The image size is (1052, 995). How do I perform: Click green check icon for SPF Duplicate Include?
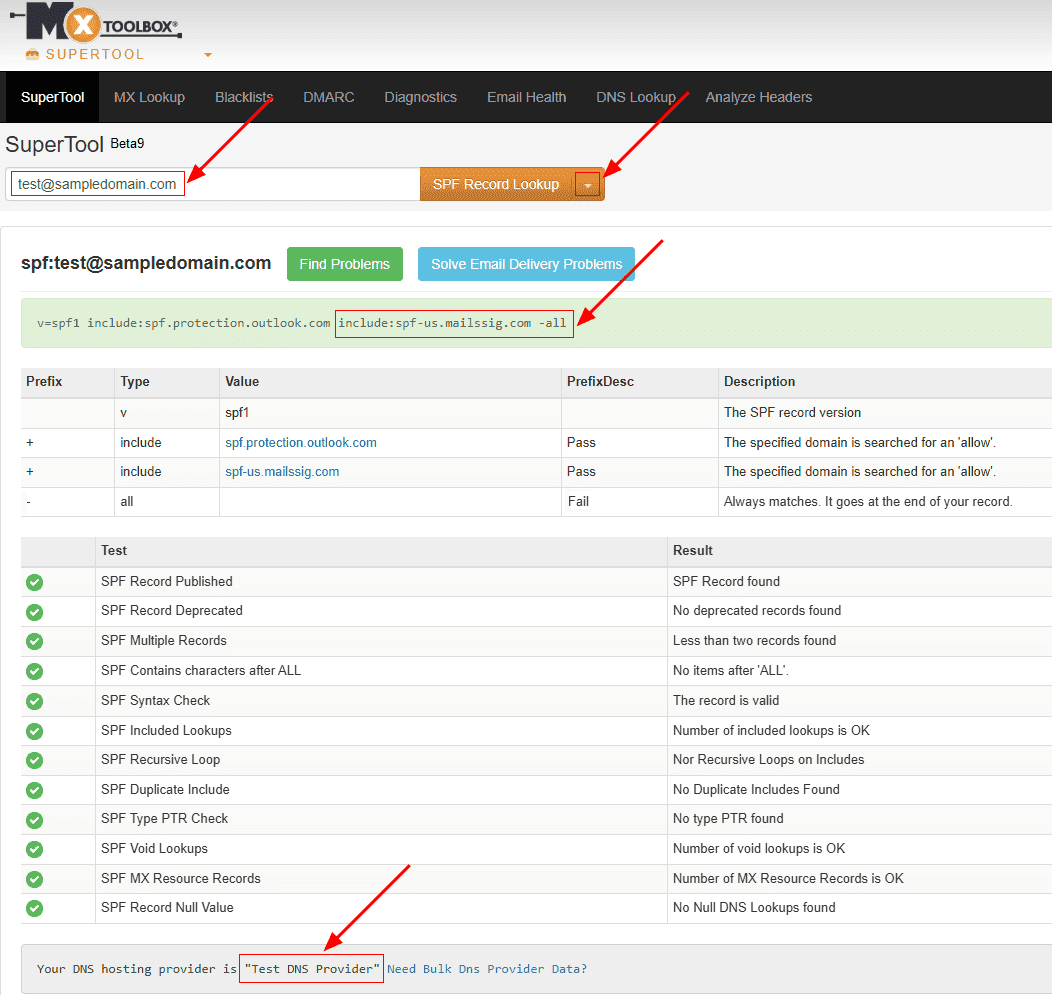(34, 790)
